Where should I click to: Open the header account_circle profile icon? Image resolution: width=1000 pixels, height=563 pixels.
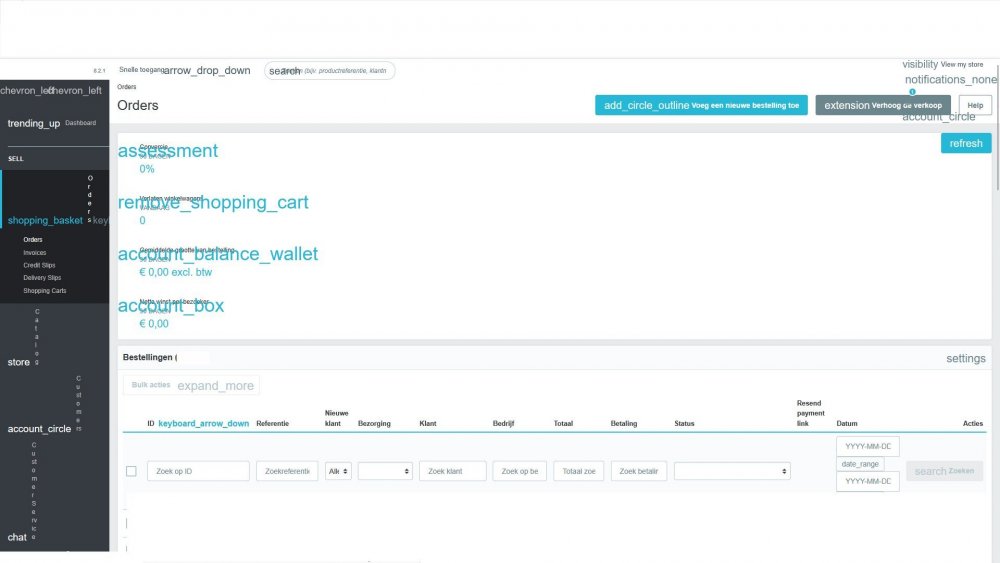pyautogui.click(x=938, y=117)
